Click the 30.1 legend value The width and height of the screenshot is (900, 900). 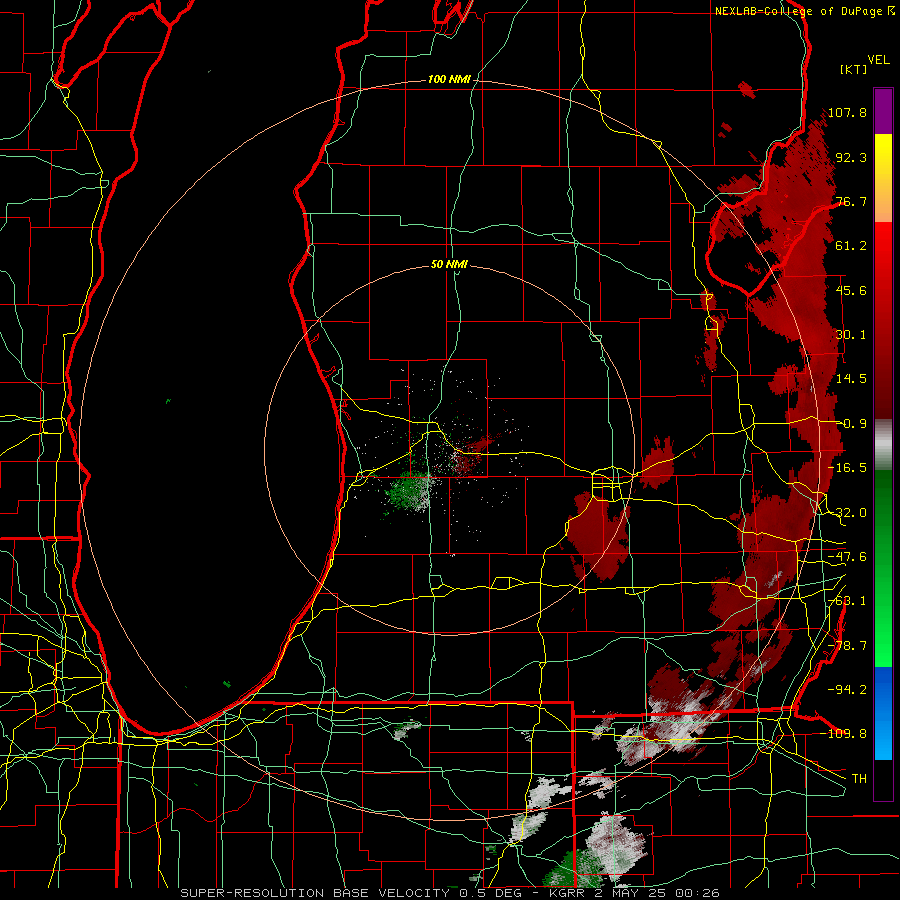[x=851, y=335]
